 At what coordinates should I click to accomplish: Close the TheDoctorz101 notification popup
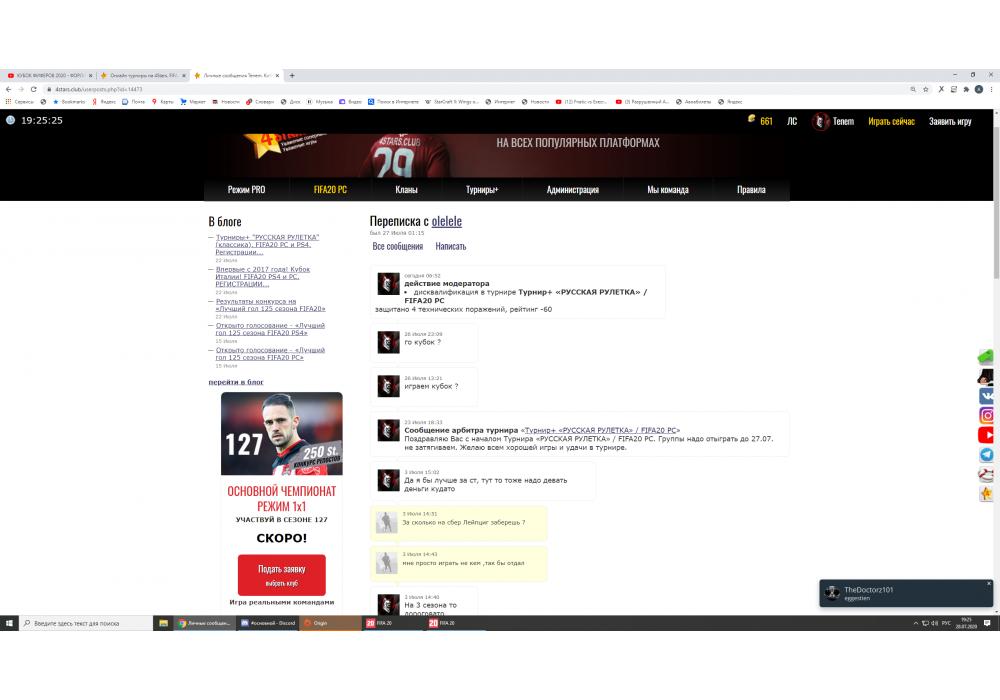point(989,583)
